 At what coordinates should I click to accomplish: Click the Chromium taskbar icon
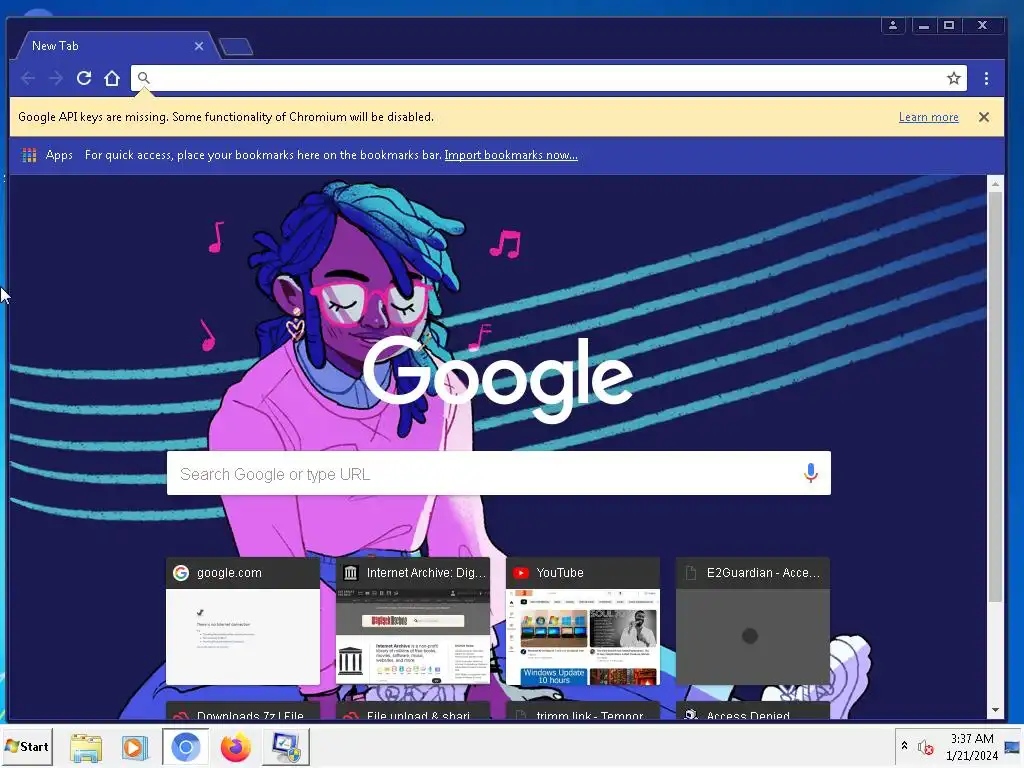[185, 747]
